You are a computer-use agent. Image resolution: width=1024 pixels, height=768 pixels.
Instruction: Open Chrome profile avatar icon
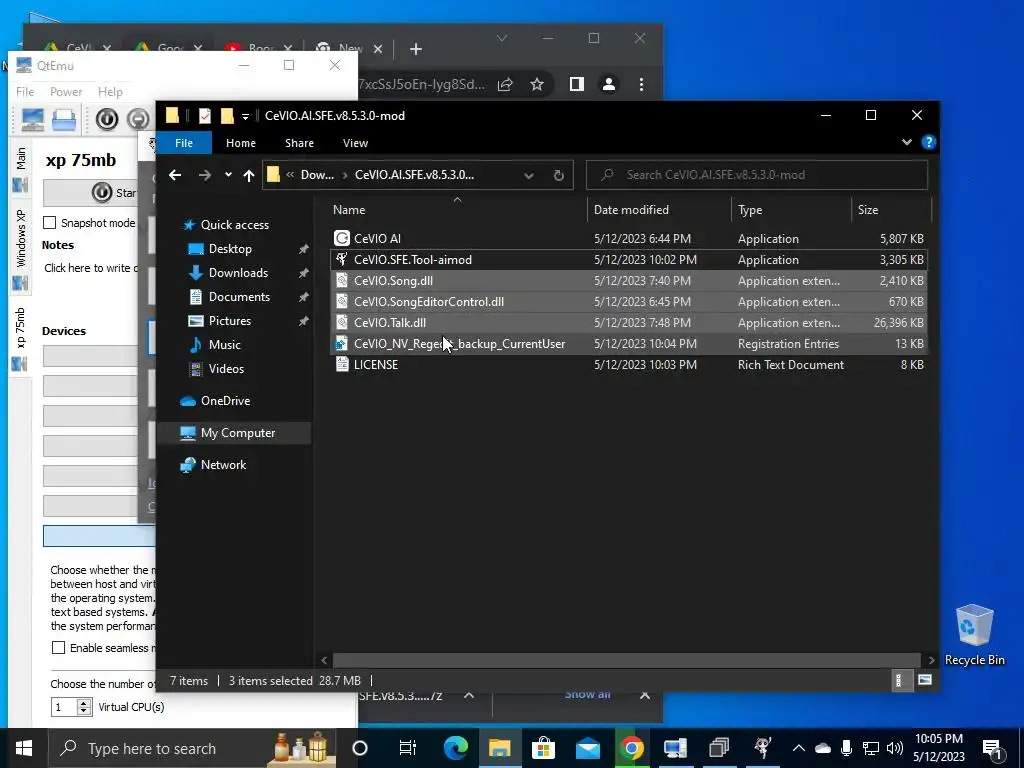coord(609,84)
